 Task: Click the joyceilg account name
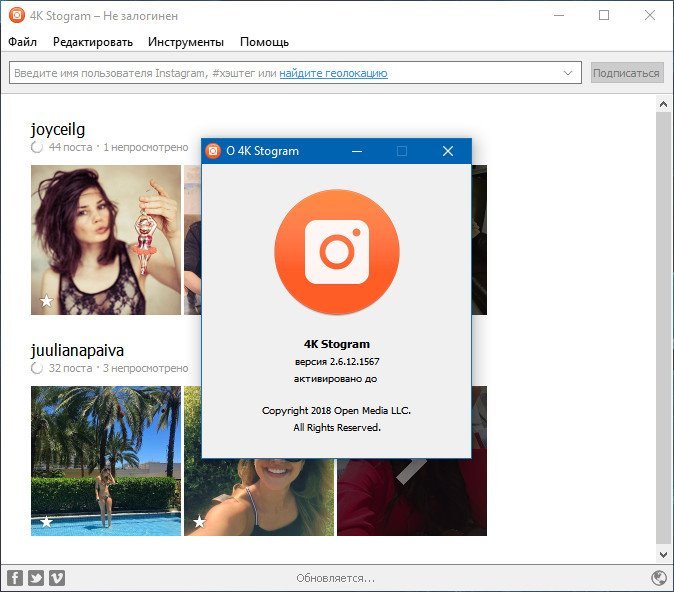[58, 129]
